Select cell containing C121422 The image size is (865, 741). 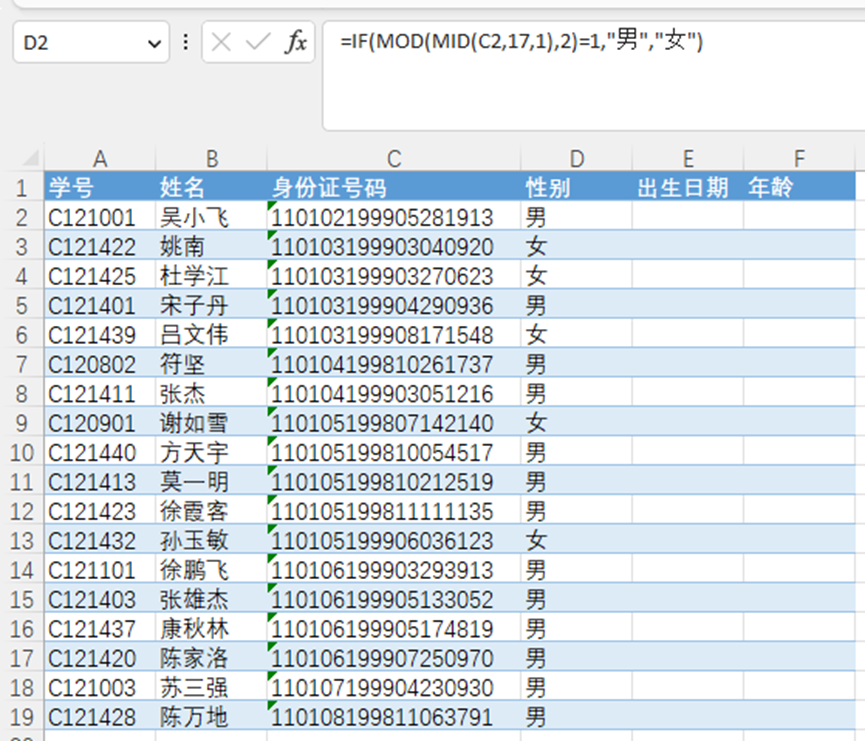point(100,246)
